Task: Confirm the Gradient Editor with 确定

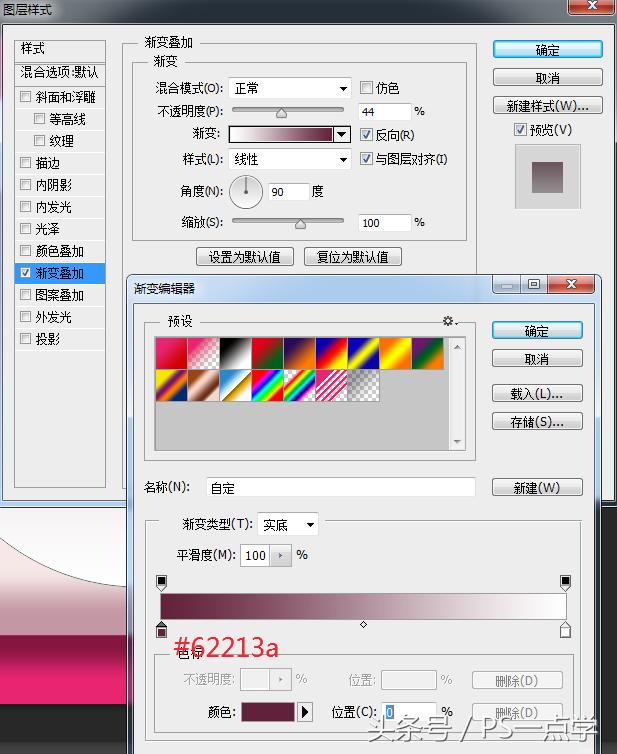Action: (537, 331)
